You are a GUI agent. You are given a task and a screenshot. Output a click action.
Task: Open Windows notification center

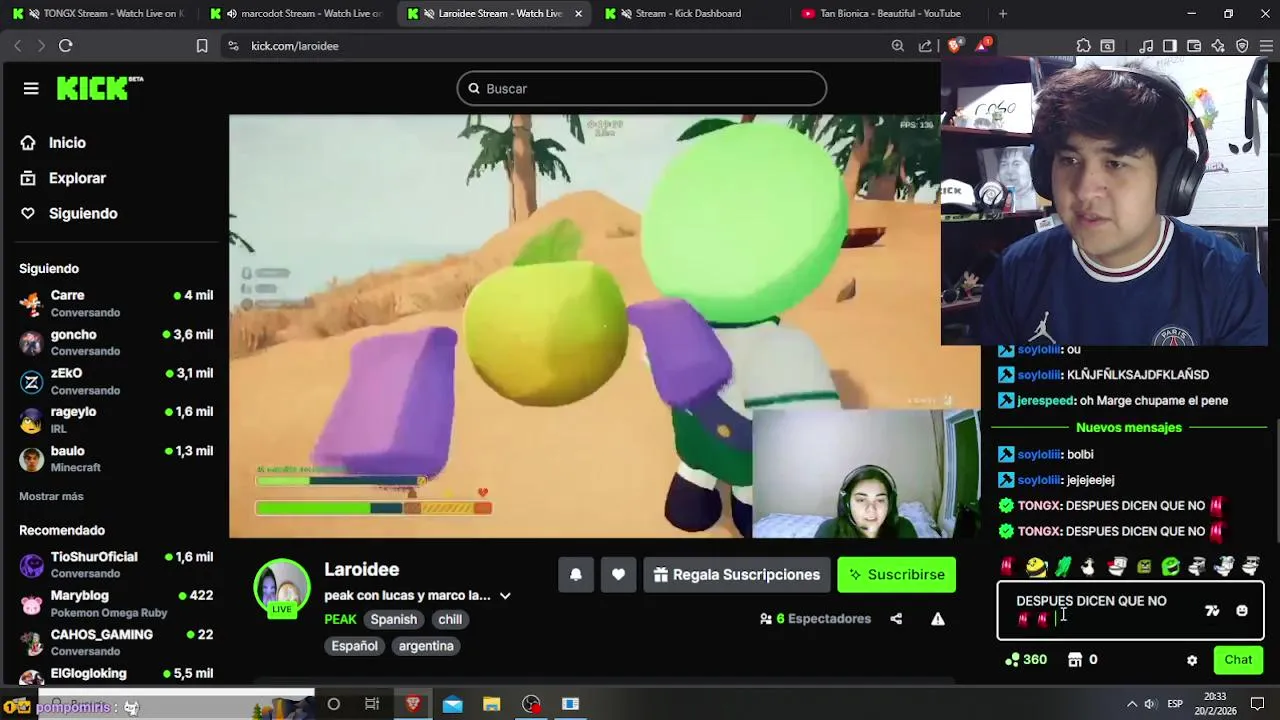(1258, 704)
